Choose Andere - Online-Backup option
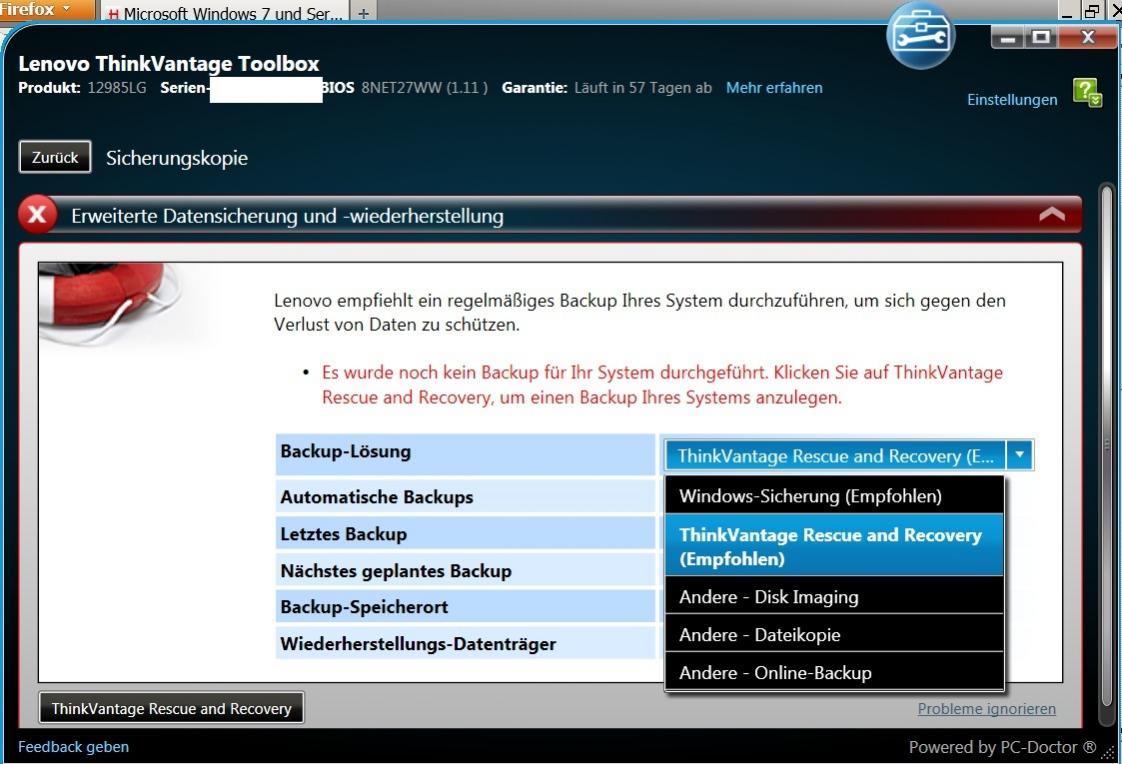Screen dimensions: 1122x764 [834, 672]
